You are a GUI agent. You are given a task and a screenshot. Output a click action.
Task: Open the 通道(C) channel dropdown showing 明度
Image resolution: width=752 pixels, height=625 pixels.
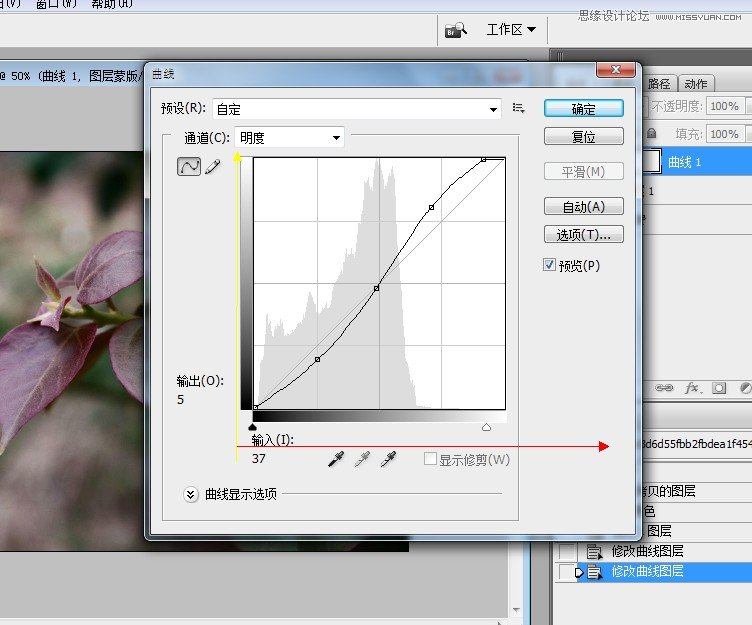(289, 138)
